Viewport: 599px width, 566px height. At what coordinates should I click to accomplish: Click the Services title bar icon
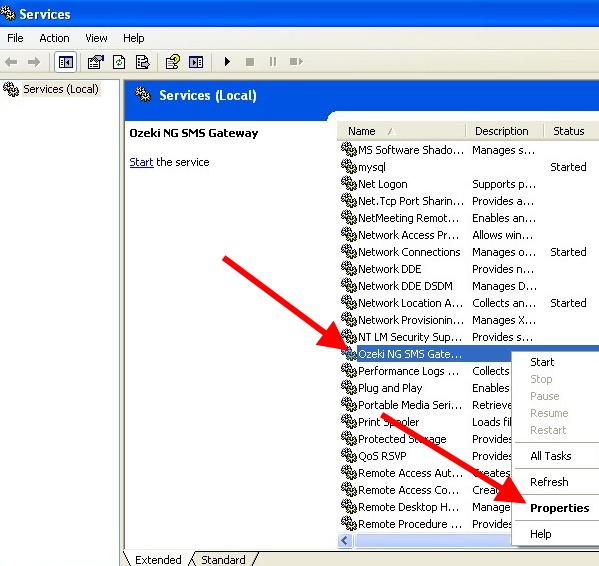8,14
